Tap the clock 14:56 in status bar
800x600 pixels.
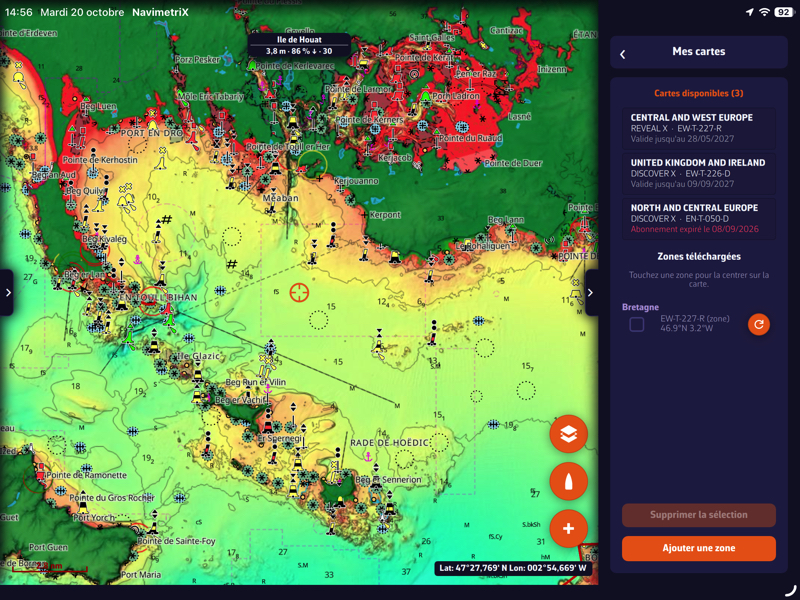point(18,12)
